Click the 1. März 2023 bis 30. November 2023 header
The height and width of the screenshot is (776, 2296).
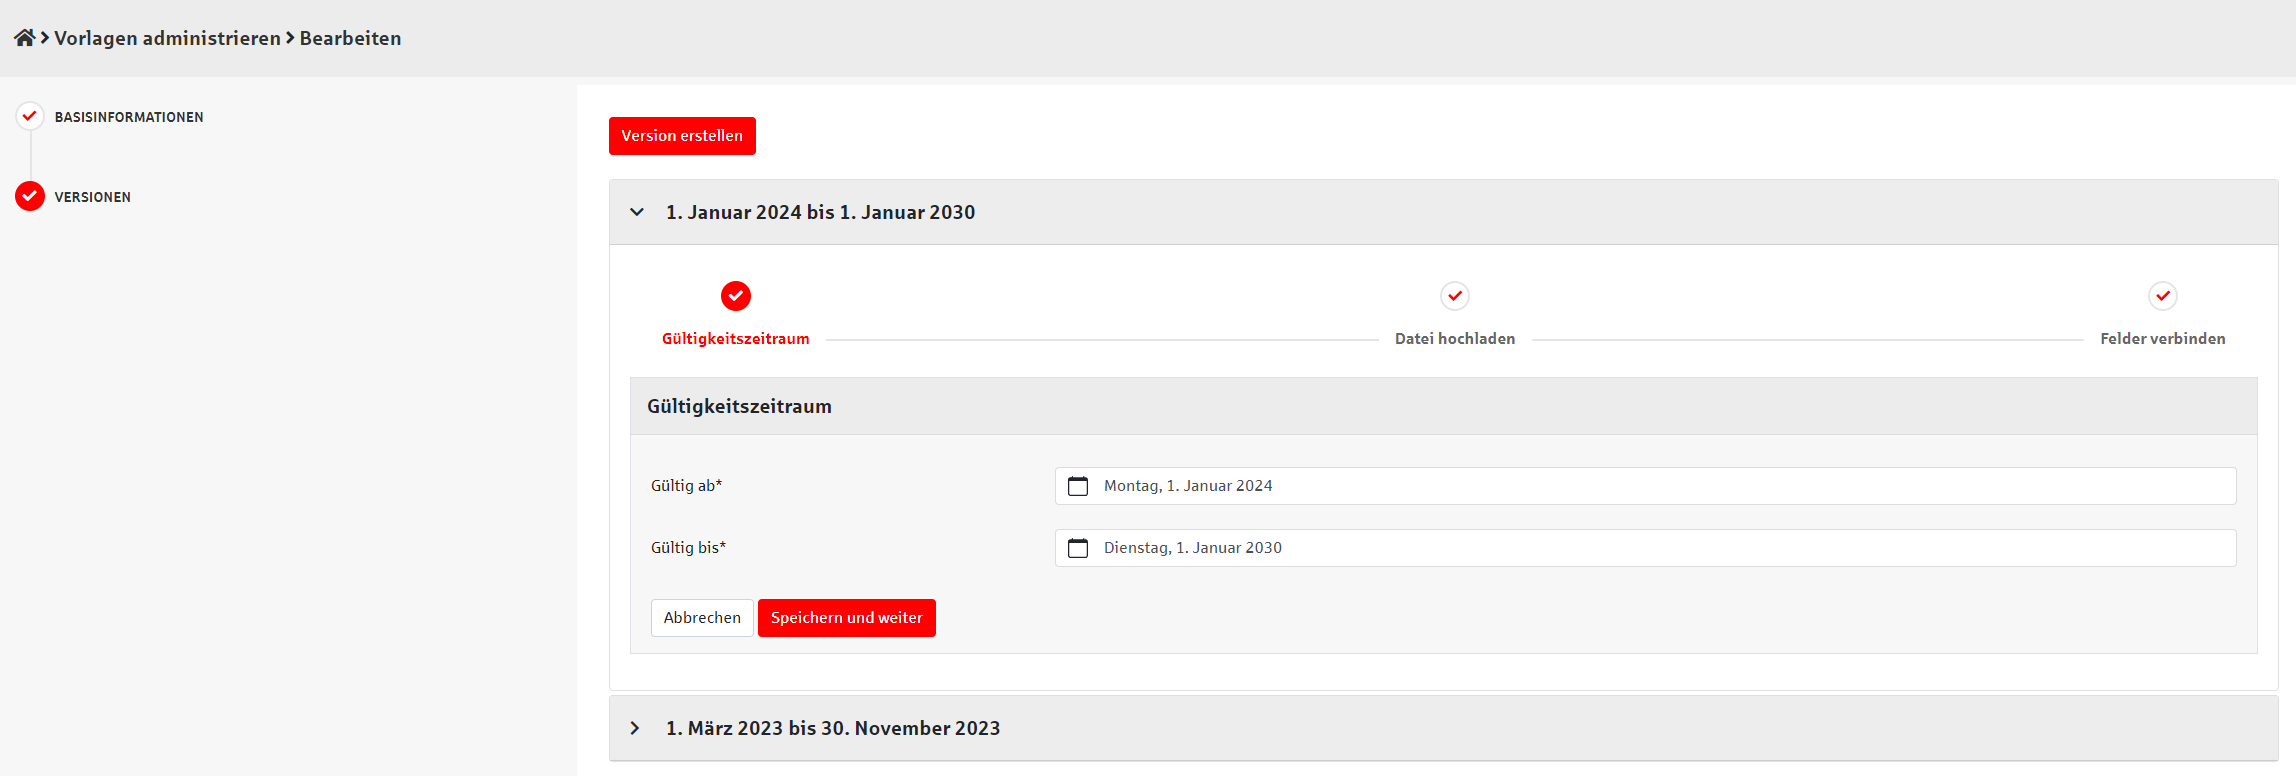pos(833,728)
